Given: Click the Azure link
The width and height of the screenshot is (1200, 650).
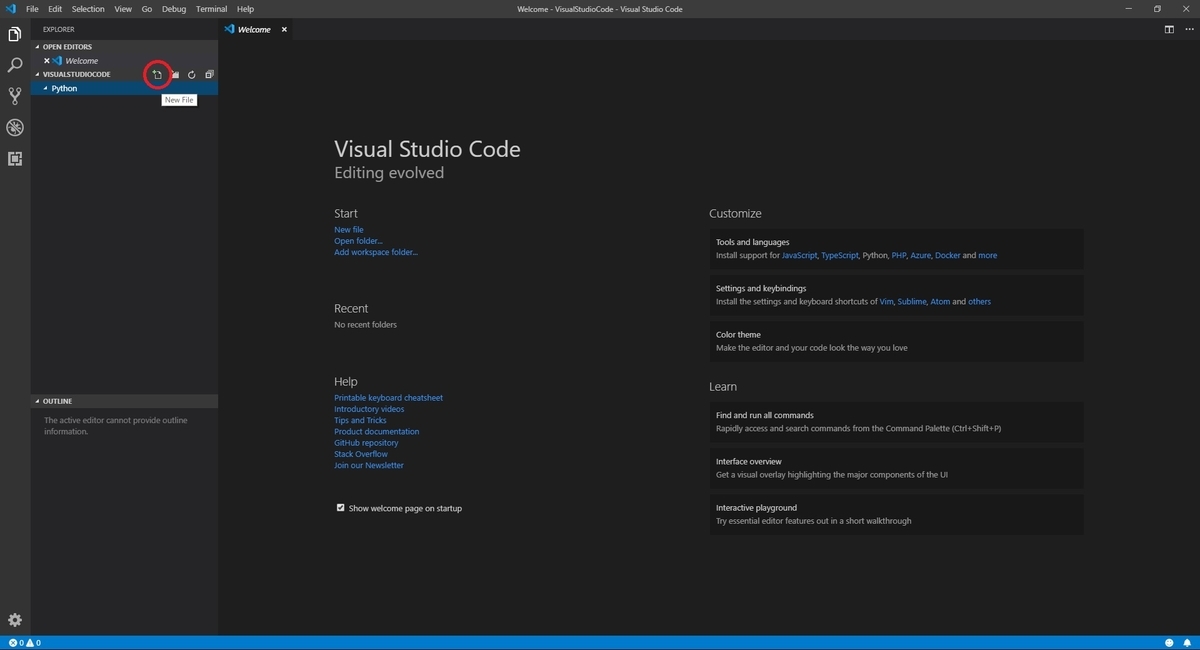Looking at the screenshot, I should (920, 256).
